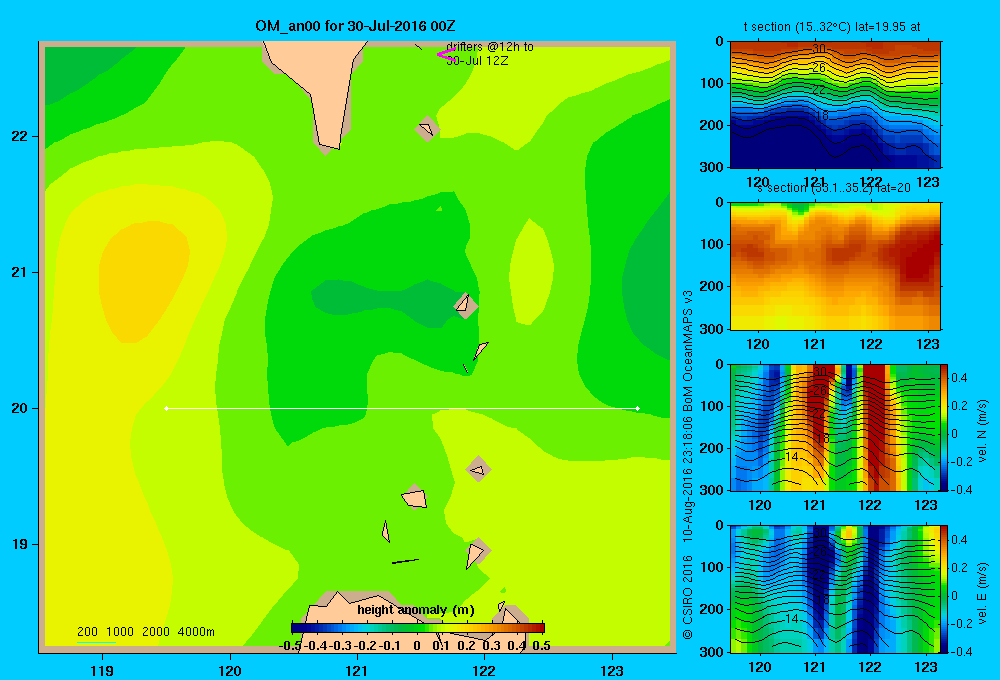Image resolution: width=1000 pixels, height=680 pixels.
Task: Select the 'vel. N (m/s)' color bar
Action: click(944, 427)
